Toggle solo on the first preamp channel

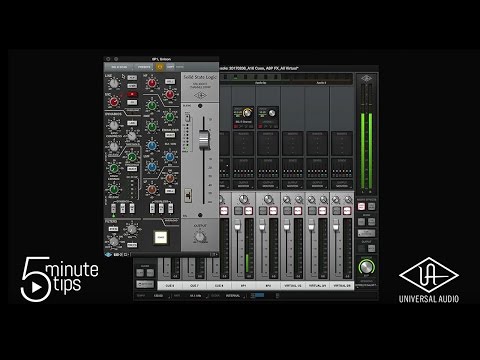pos(238,211)
